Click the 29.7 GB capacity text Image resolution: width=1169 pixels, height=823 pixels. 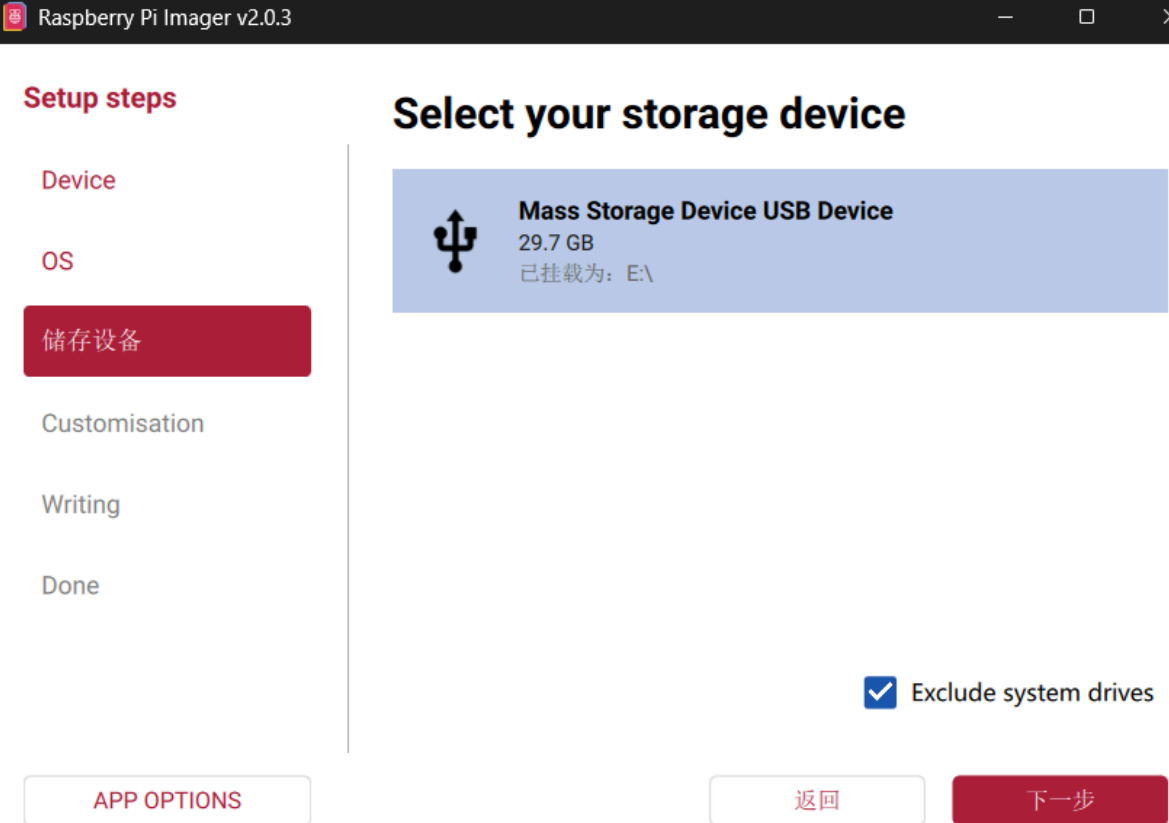pyautogui.click(x=555, y=242)
